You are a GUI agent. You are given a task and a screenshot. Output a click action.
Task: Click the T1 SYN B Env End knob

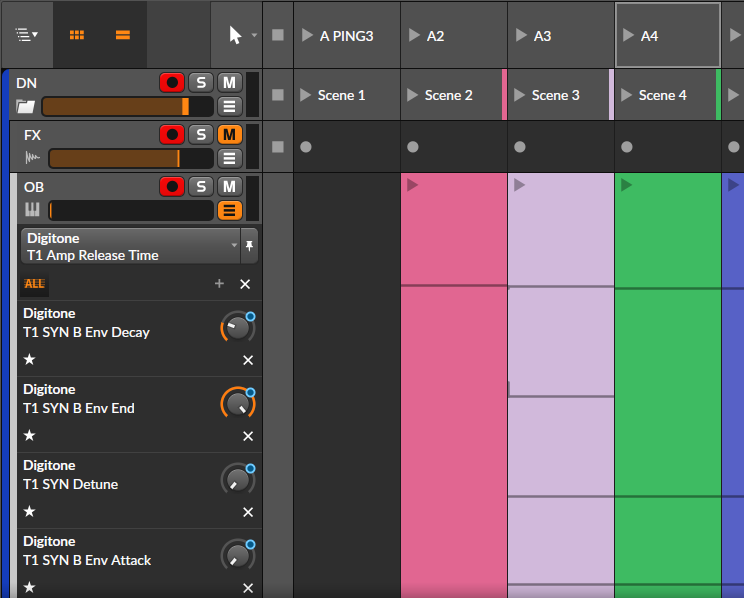237,403
